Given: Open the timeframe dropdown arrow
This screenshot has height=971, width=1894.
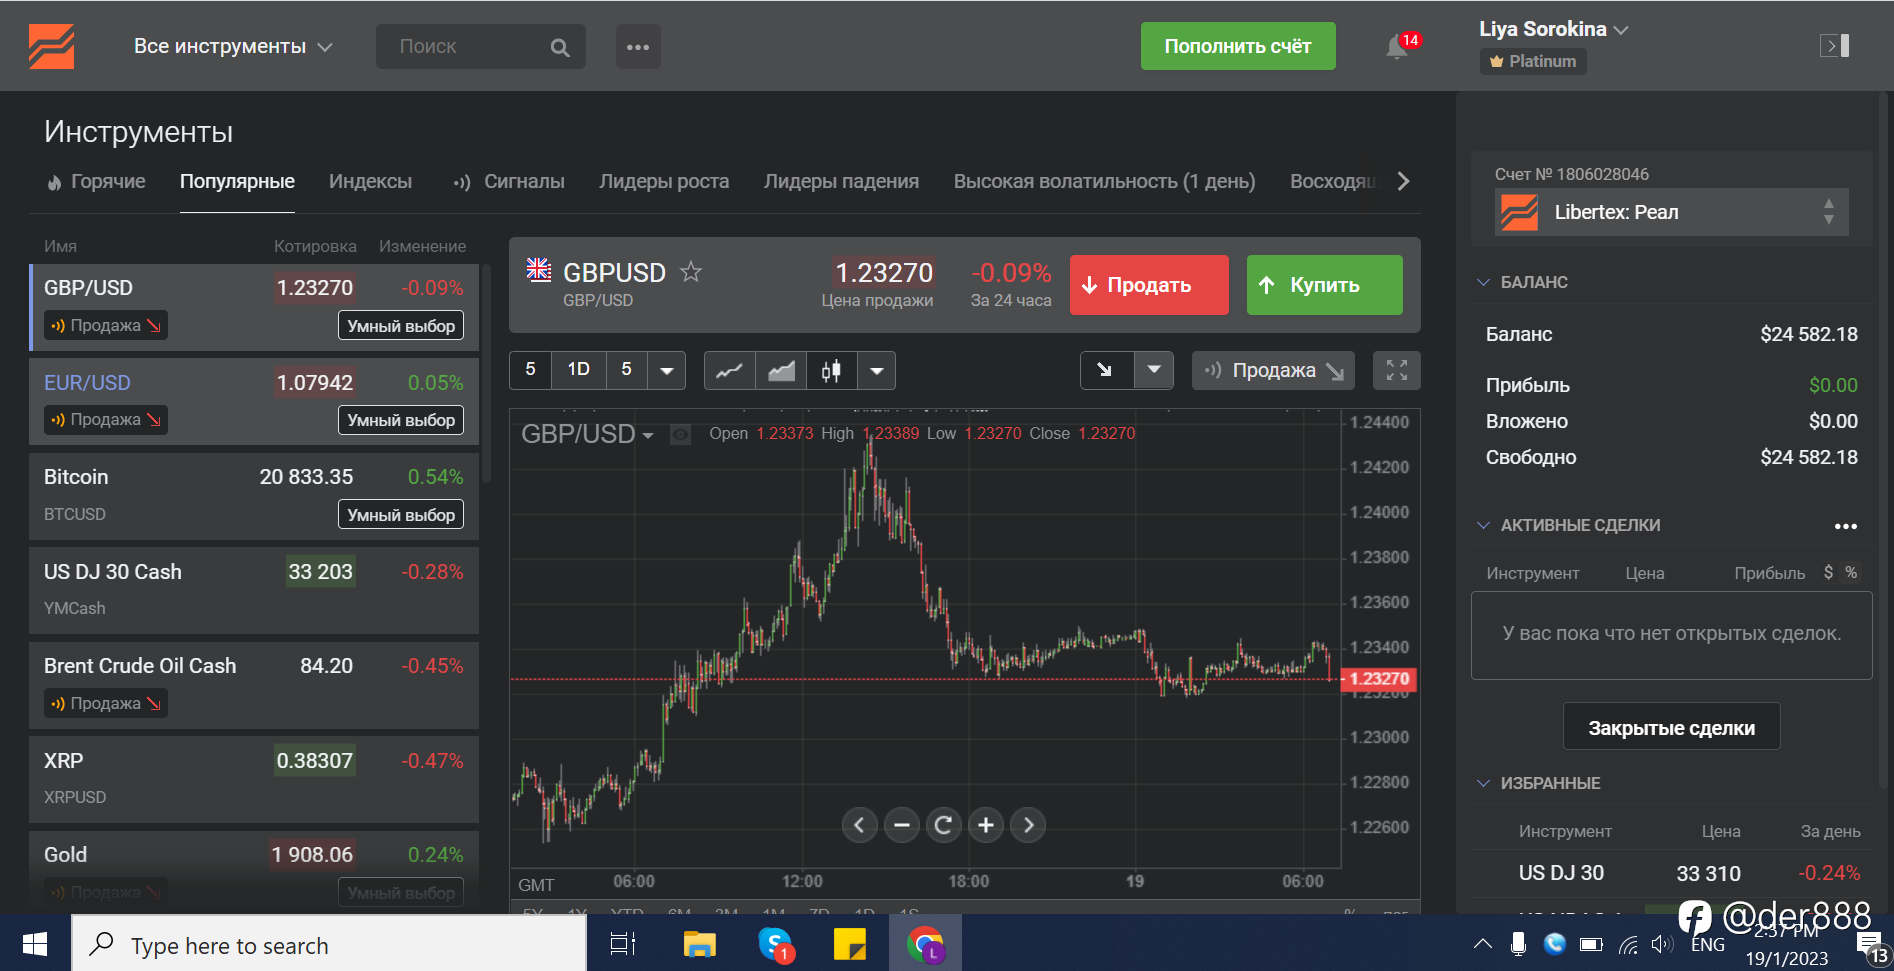Looking at the screenshot, I should click(667, 371).
